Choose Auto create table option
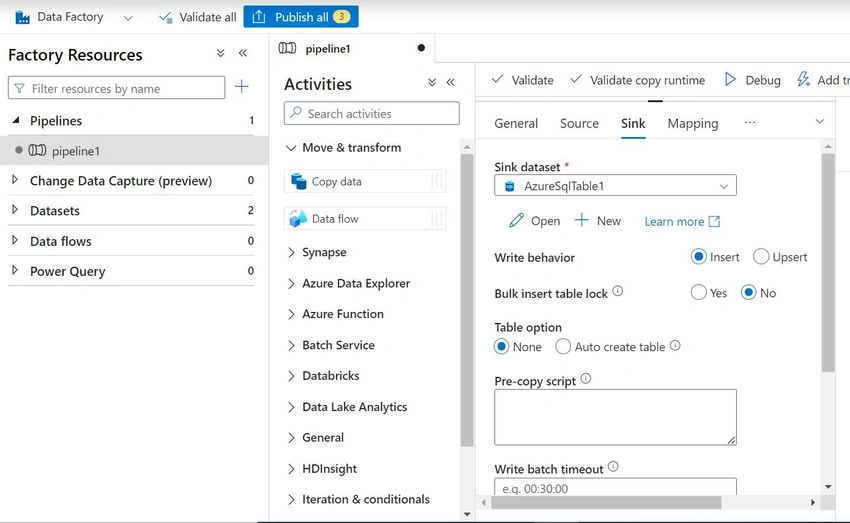Viewport: 850px width, 523px height. 563,346
